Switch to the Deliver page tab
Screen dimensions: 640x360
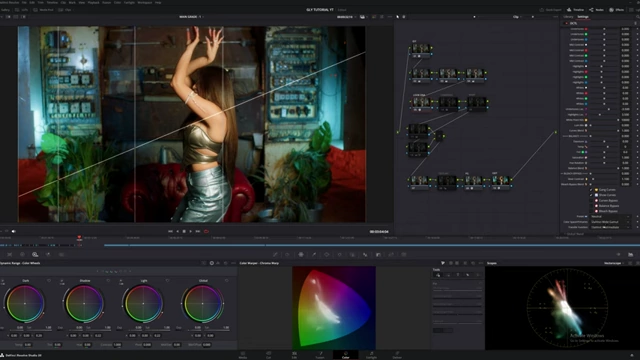coord(397,355)
